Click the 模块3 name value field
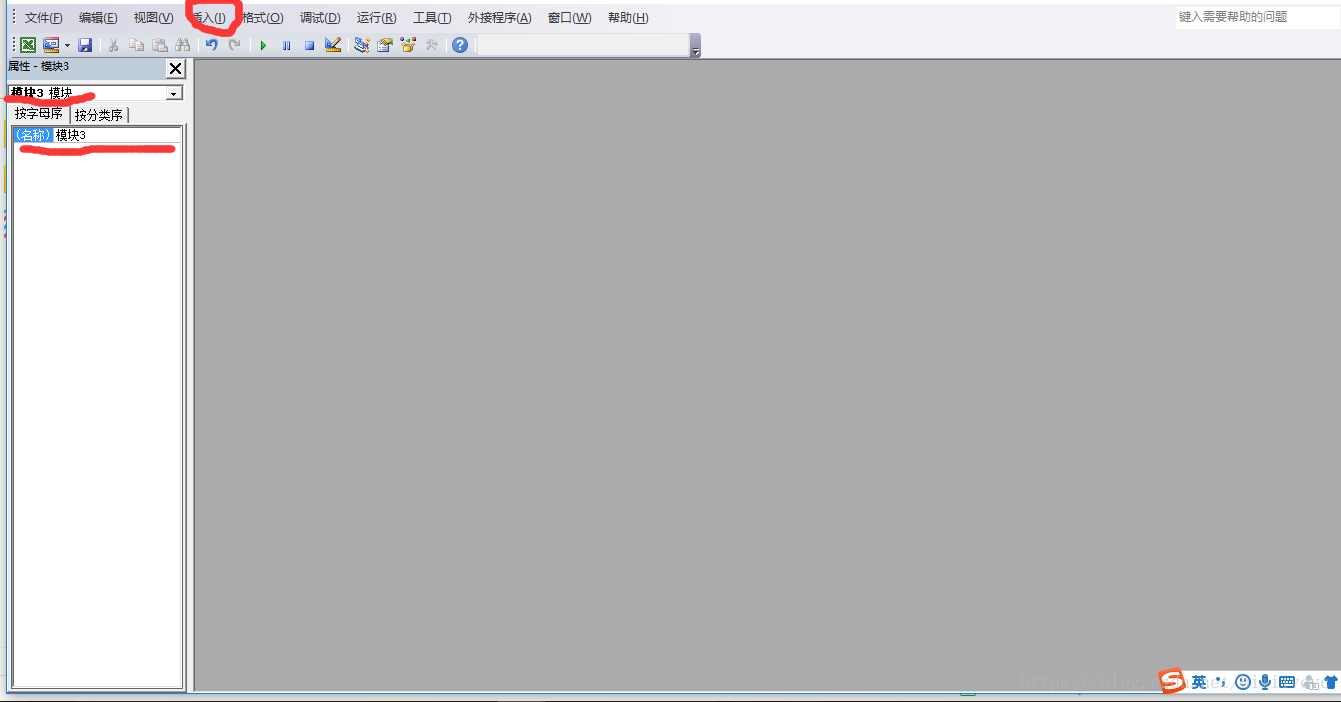1341x702 pixels. point(116,135)
